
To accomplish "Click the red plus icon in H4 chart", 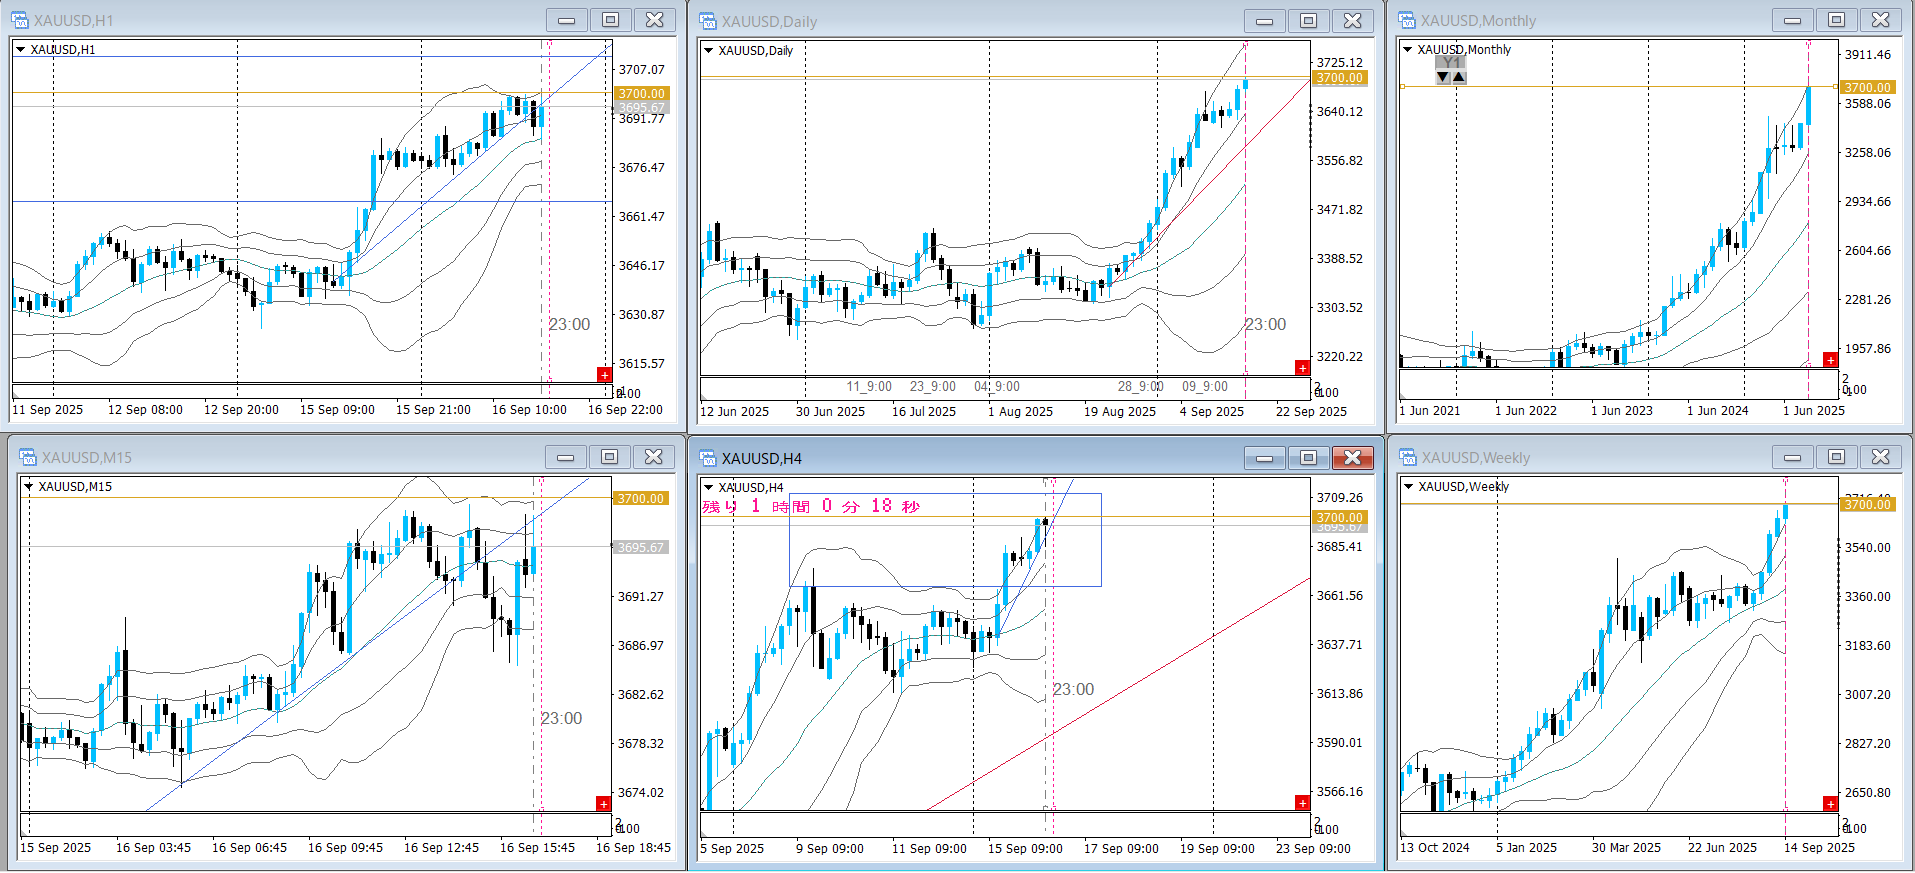I will coord(1302,802).
